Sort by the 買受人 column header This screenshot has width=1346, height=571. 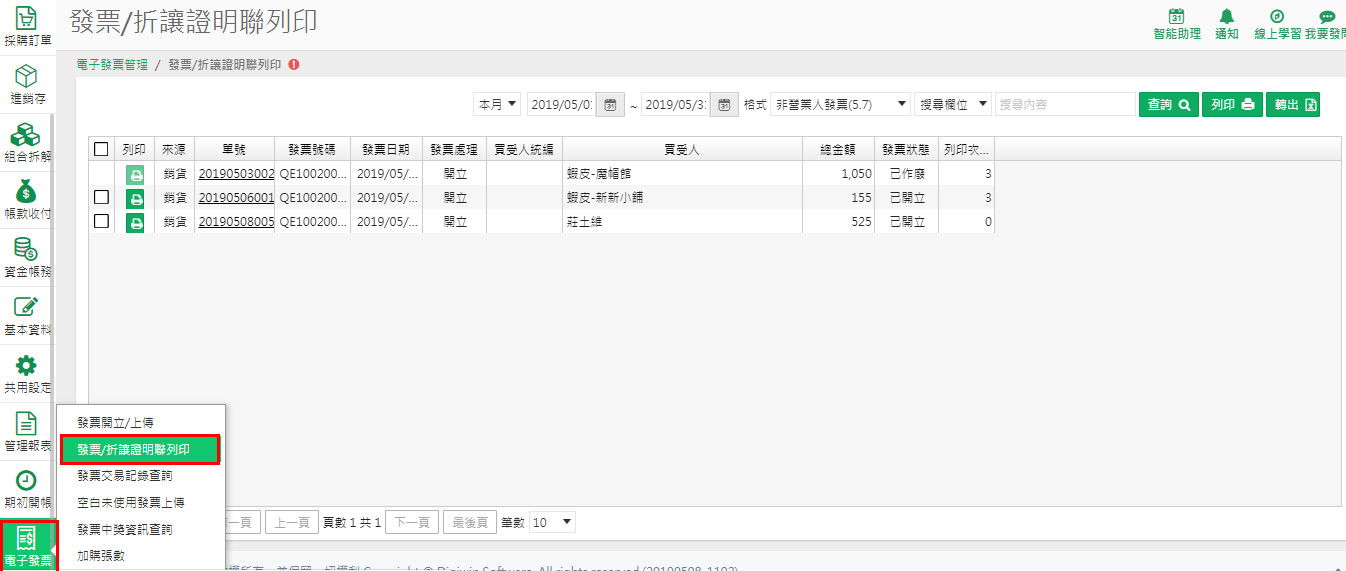(682, 149)
